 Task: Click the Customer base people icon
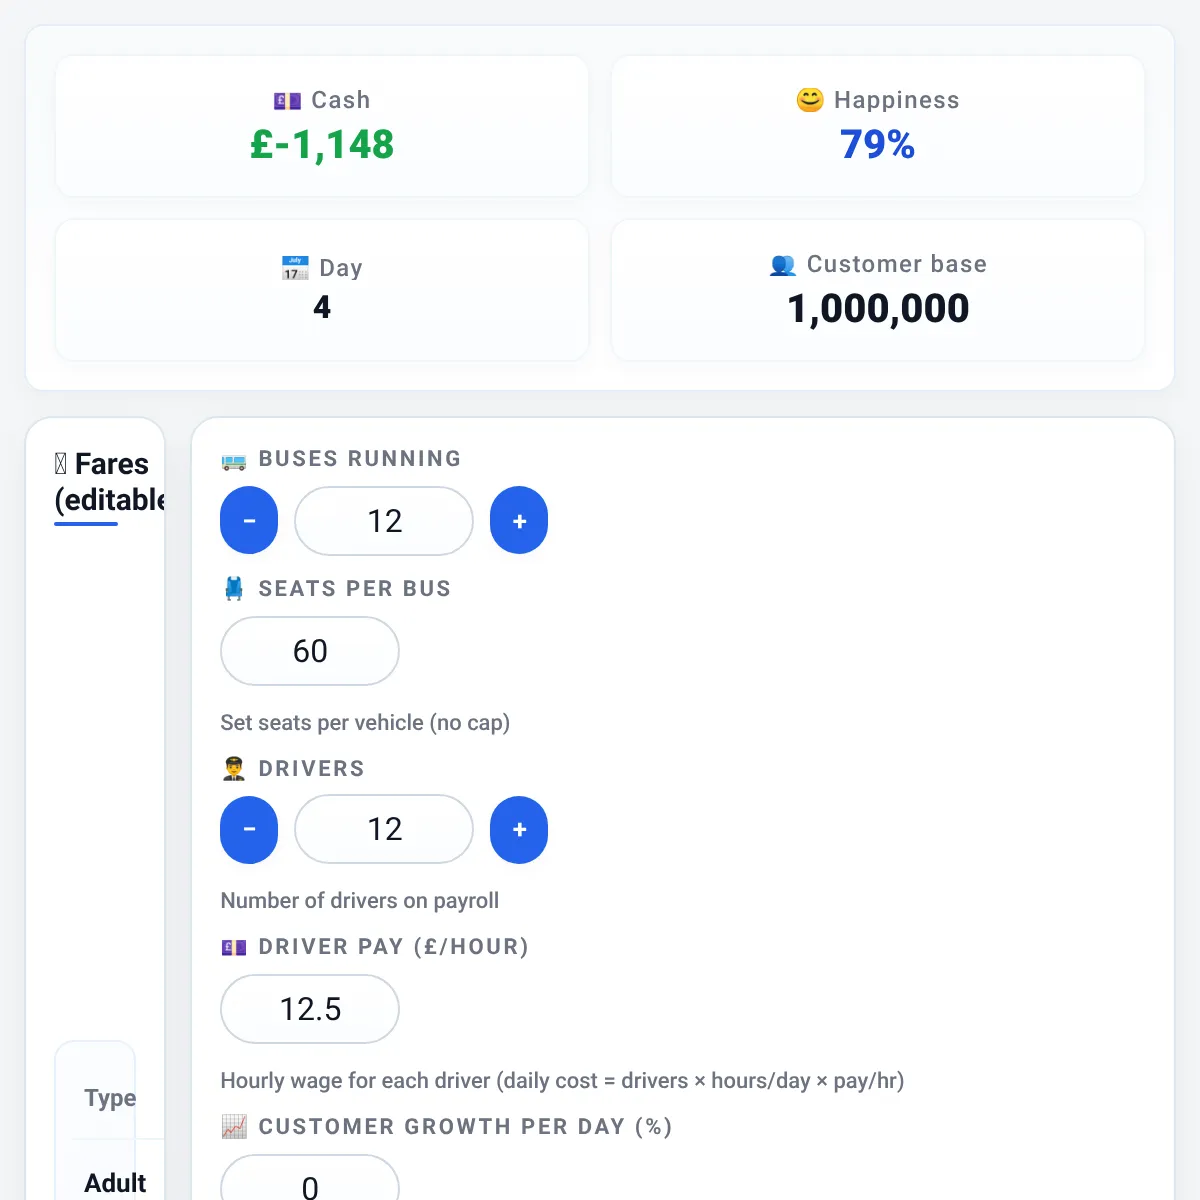coord(783,265)
